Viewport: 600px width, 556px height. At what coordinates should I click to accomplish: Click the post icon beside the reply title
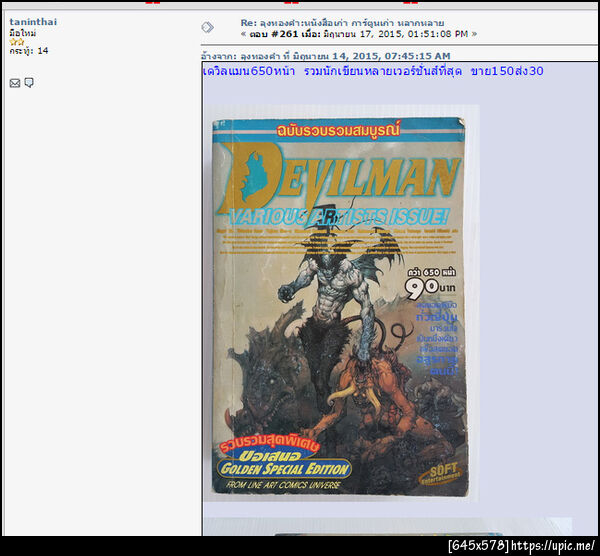coord(207,27)
